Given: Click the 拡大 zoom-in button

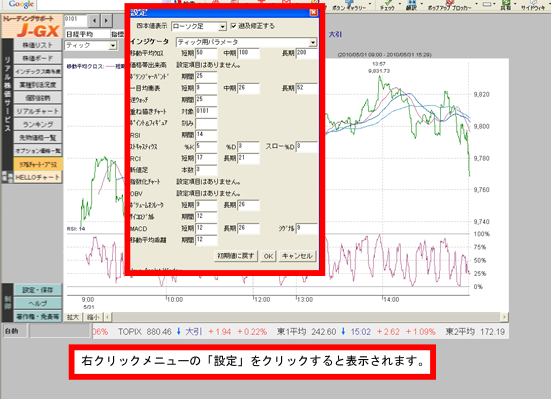Looking at the screenshot, I should point(73,317).
